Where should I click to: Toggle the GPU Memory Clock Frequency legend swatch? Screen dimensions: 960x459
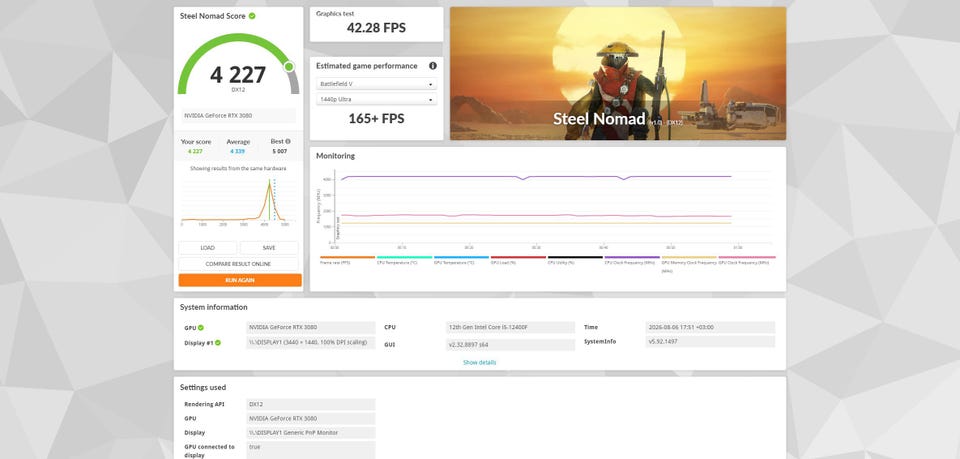pyautogui.click(x=689, y=257)
